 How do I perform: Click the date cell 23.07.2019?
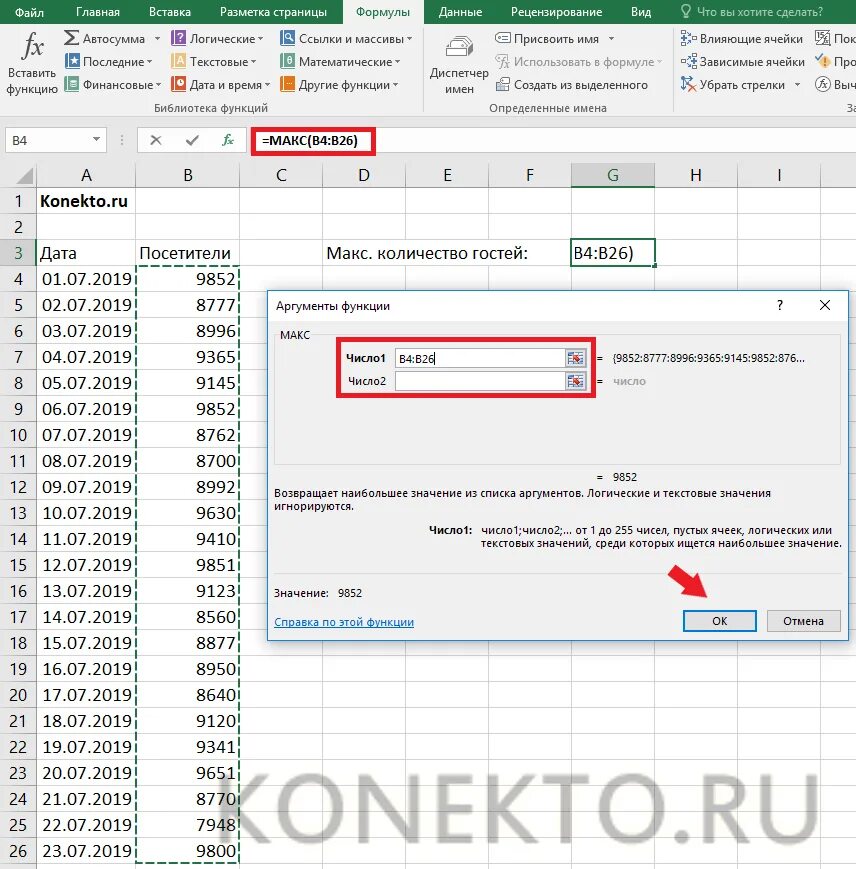coord(86,850)
